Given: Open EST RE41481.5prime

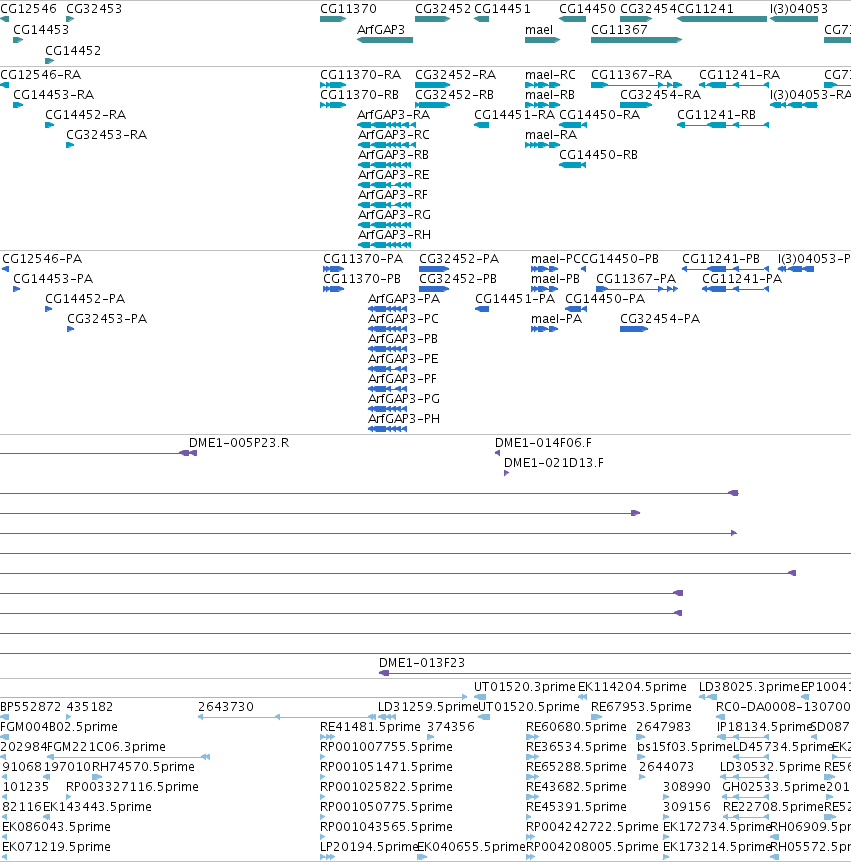Looking at the screenshot, I should pos(371,727).
